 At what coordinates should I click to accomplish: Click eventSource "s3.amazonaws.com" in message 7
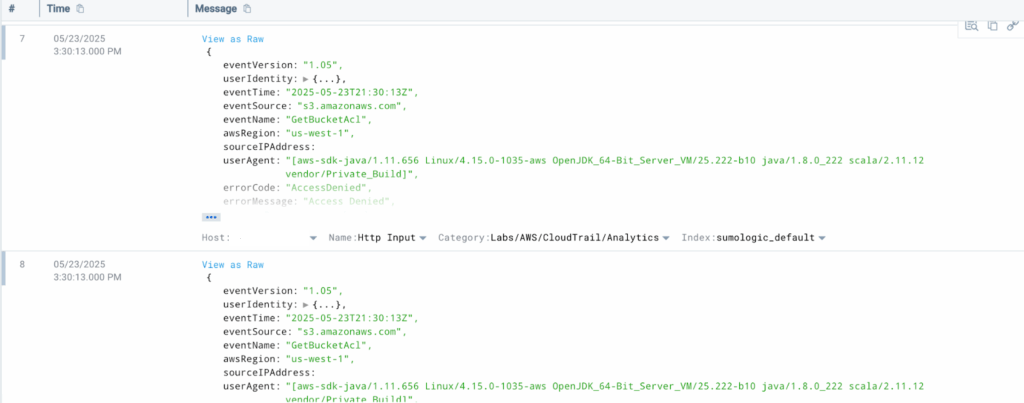[351, 106]
